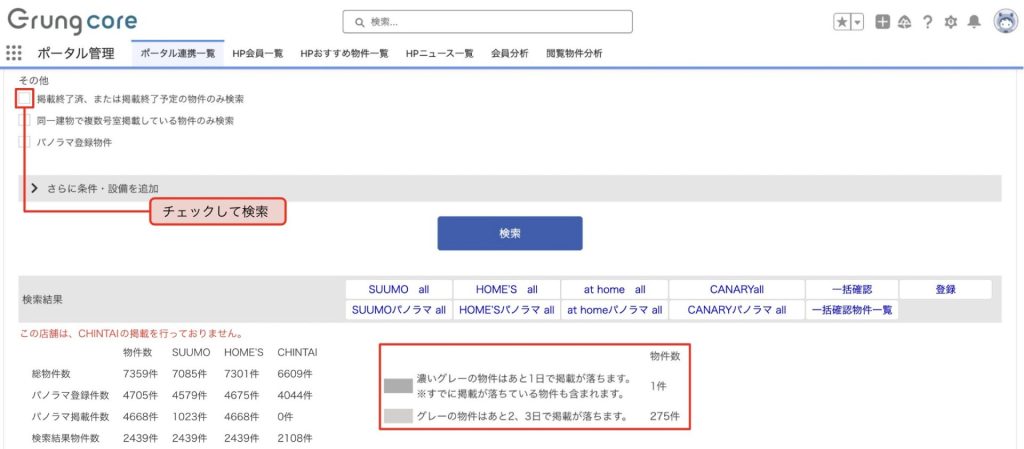Switch to the HP会員一覧 tab

click(x=258, y=54)
